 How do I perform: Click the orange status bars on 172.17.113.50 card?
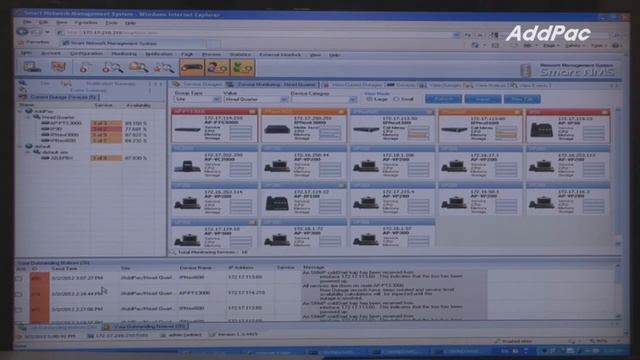pos(418,133)
